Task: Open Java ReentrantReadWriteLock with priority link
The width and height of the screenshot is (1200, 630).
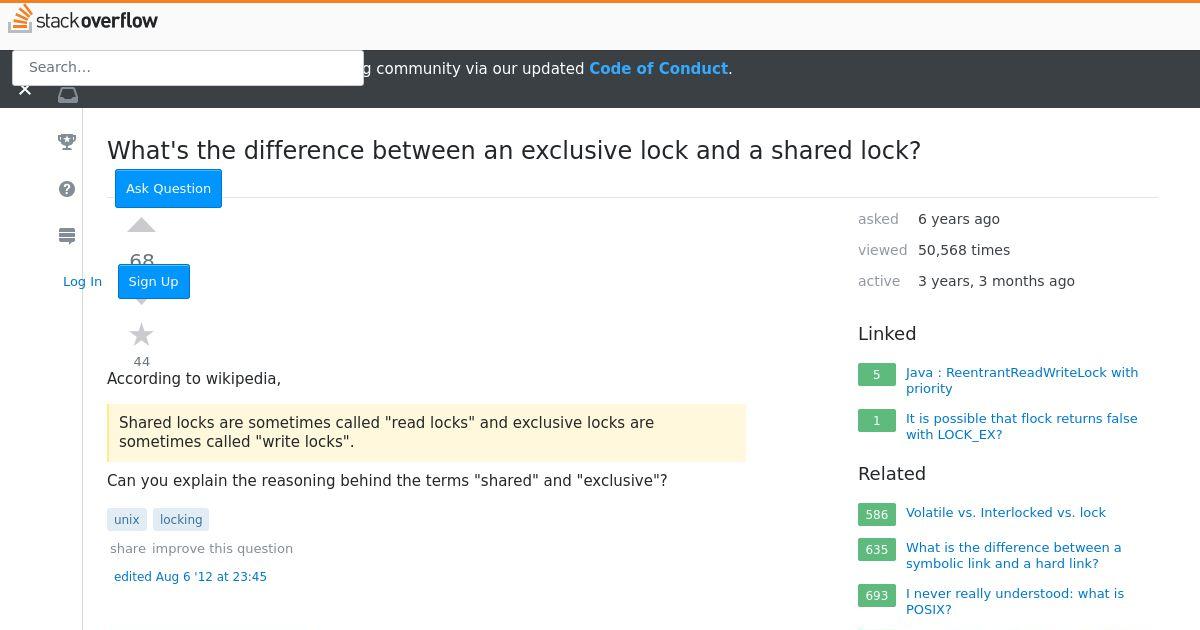Action: coord(1022,380)
